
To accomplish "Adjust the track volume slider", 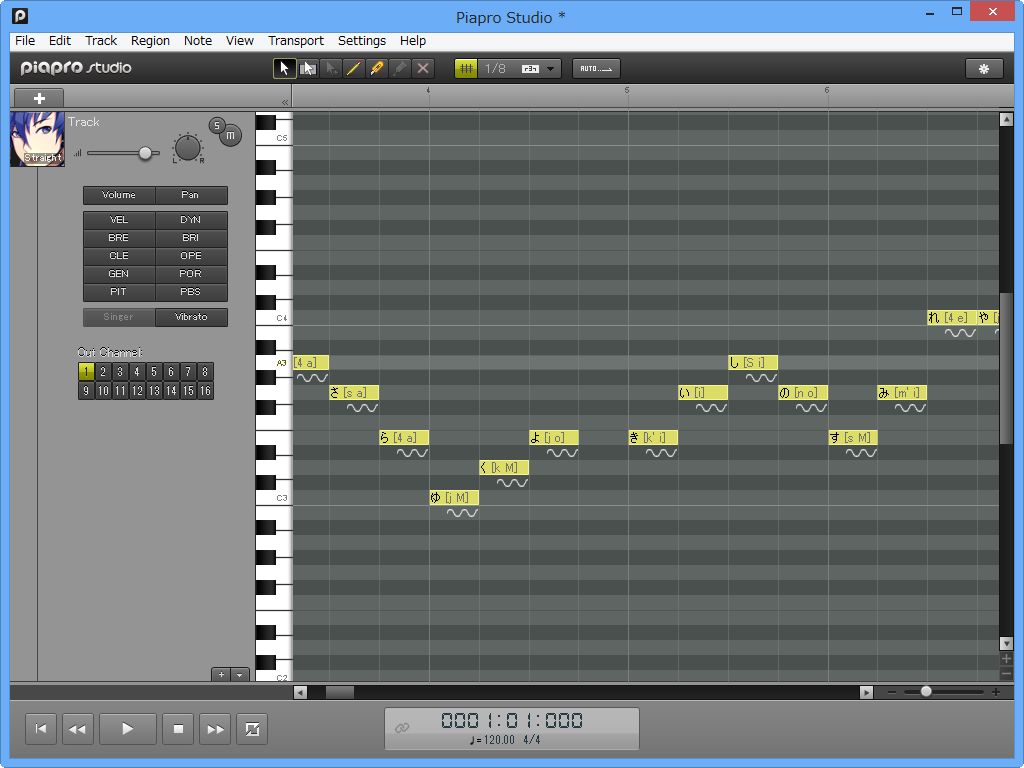I will [145, 153].
